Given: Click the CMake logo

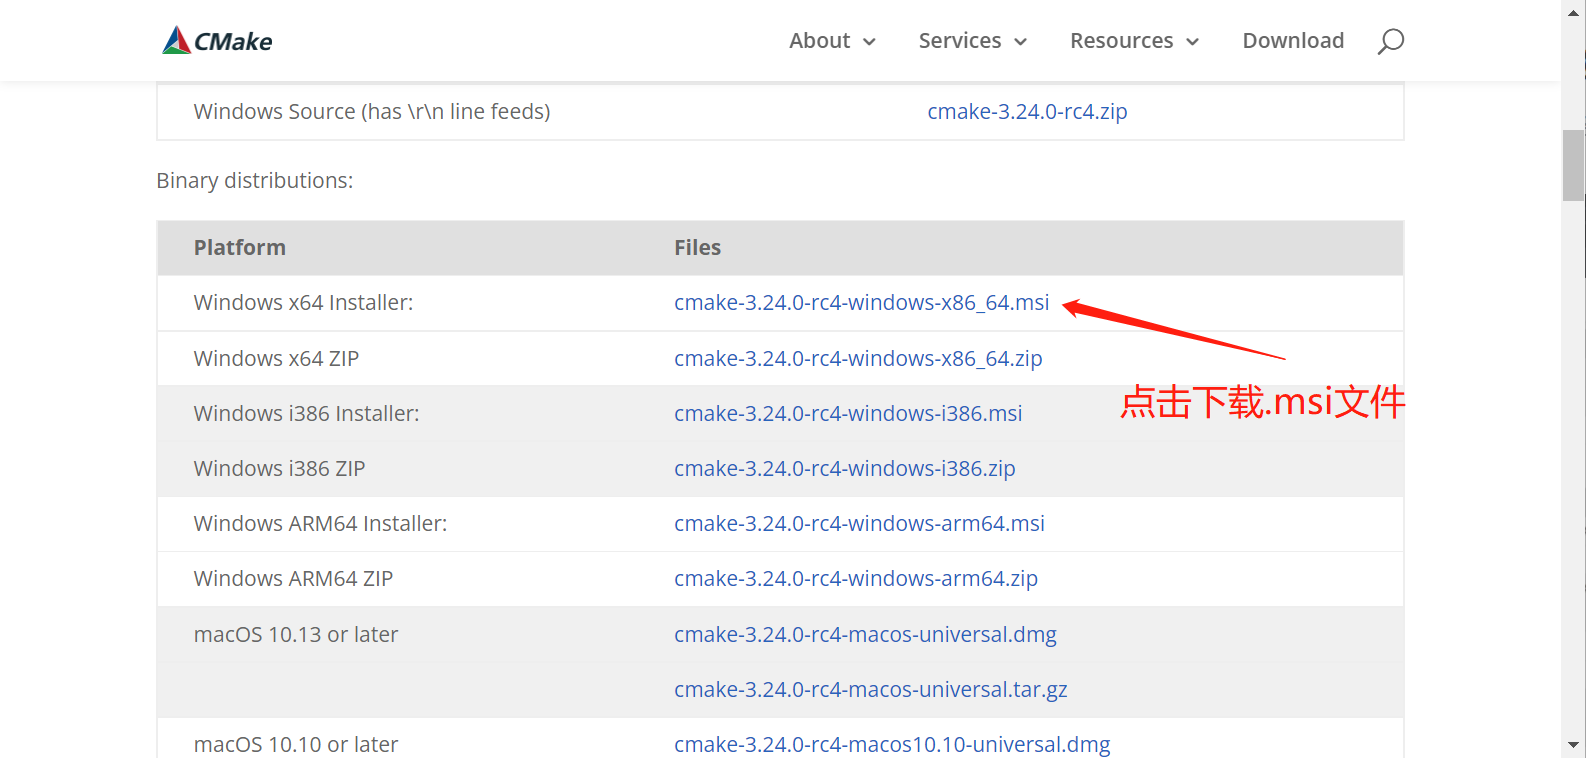Looking at the screenshot, I should pos(217,40).
